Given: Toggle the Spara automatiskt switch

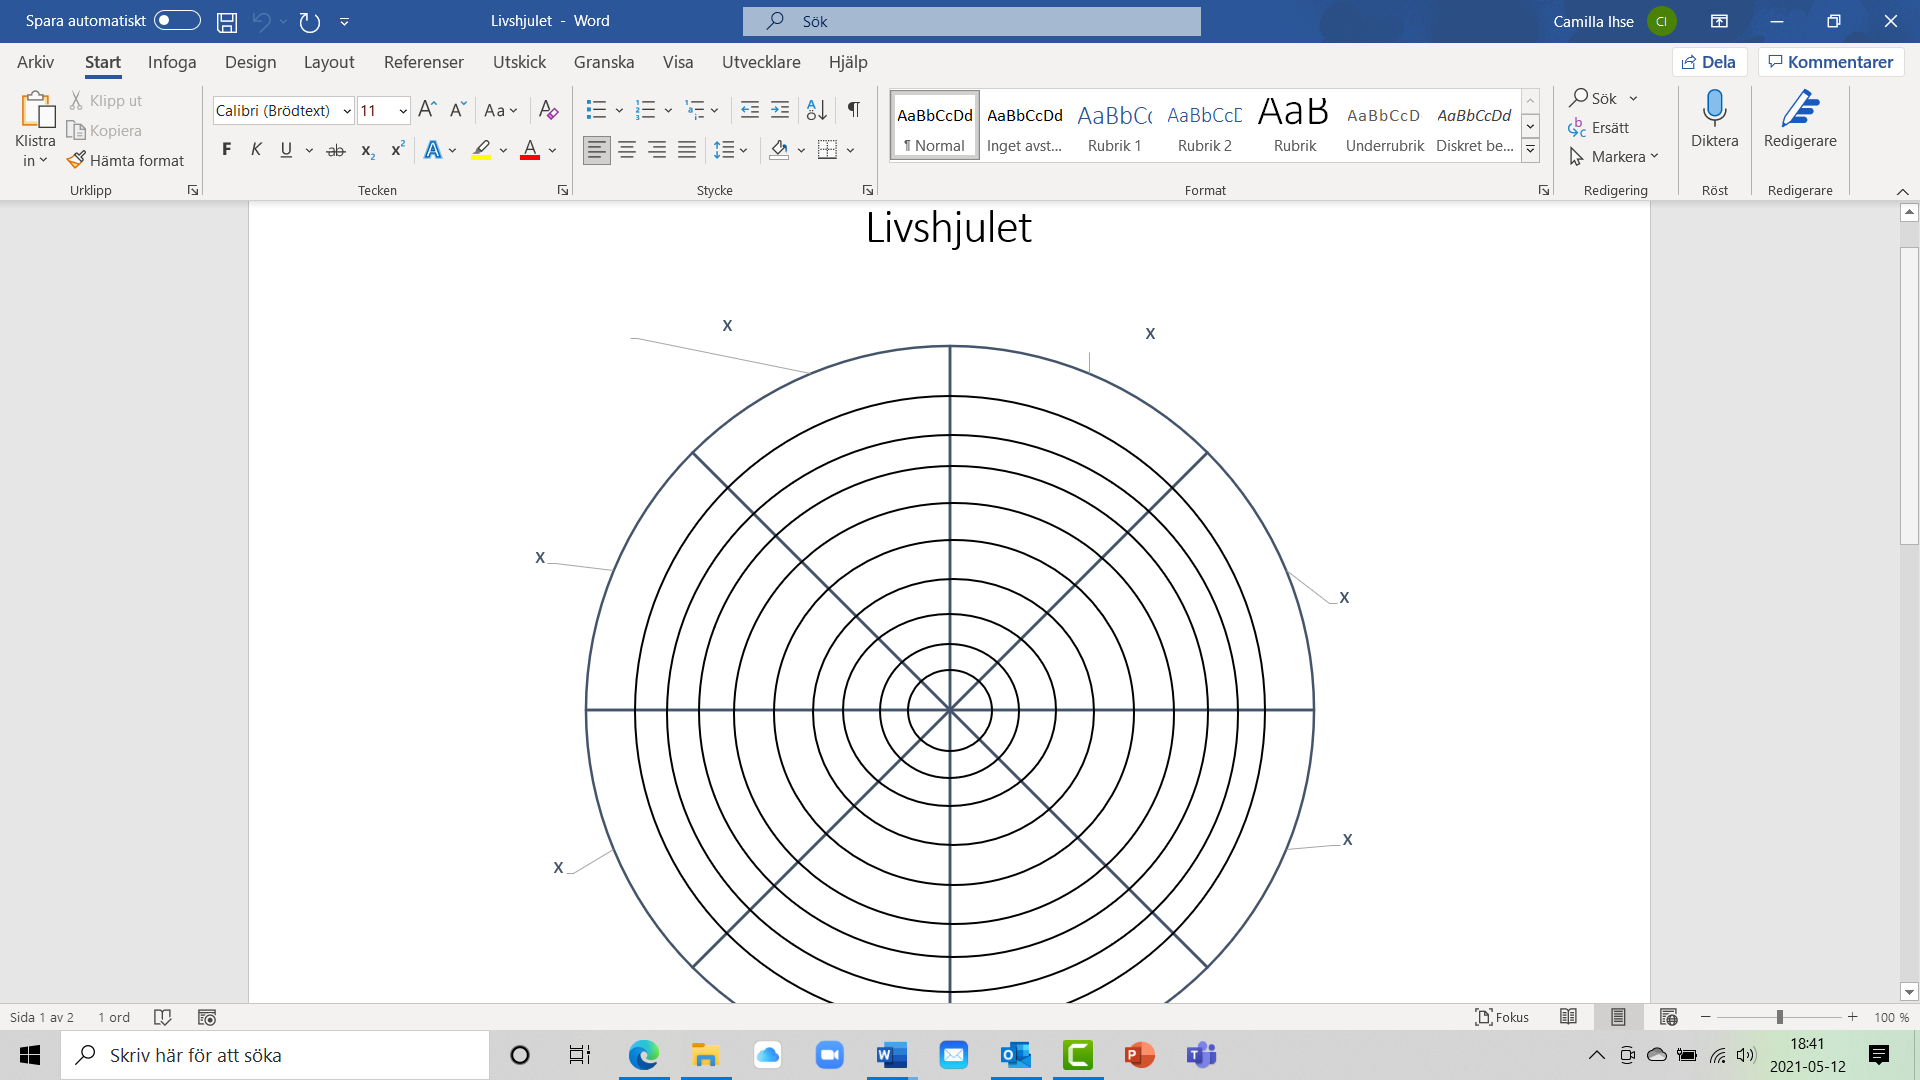Looking at the screenshot, I should (177, 21).
